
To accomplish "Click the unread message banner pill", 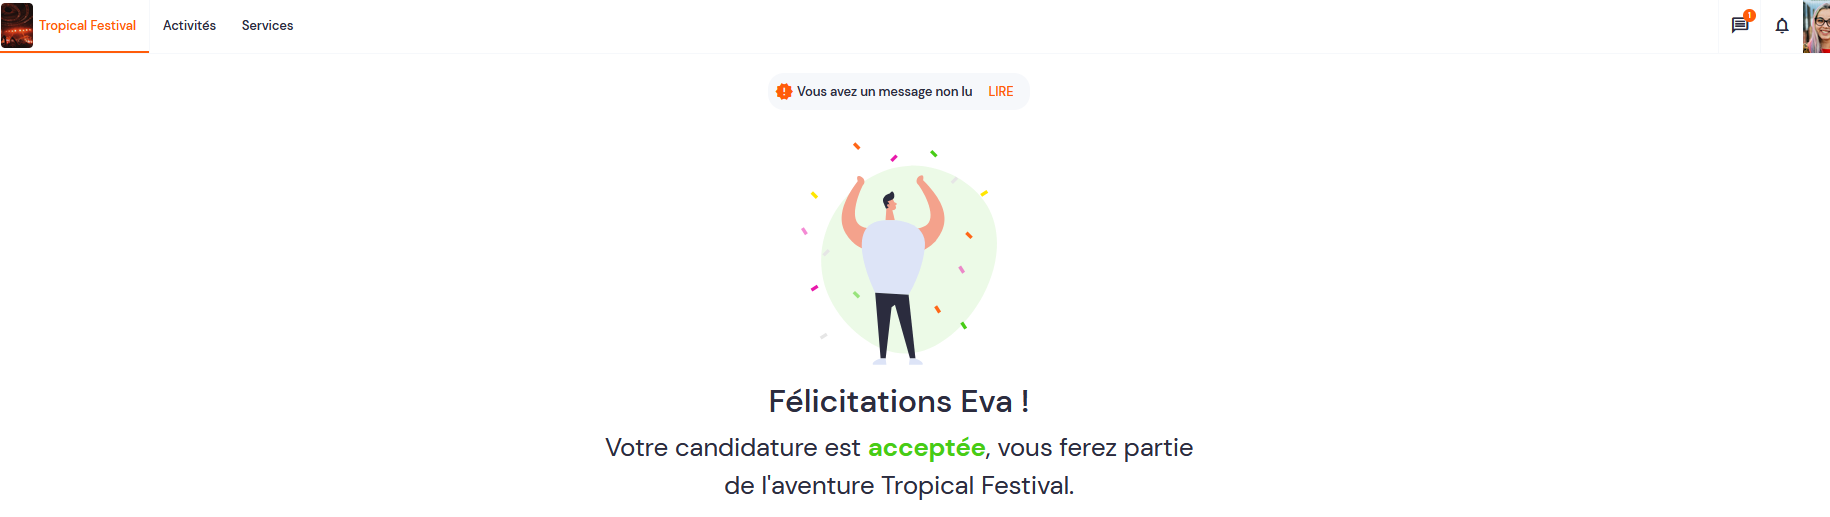I will [x=898, y=91].
